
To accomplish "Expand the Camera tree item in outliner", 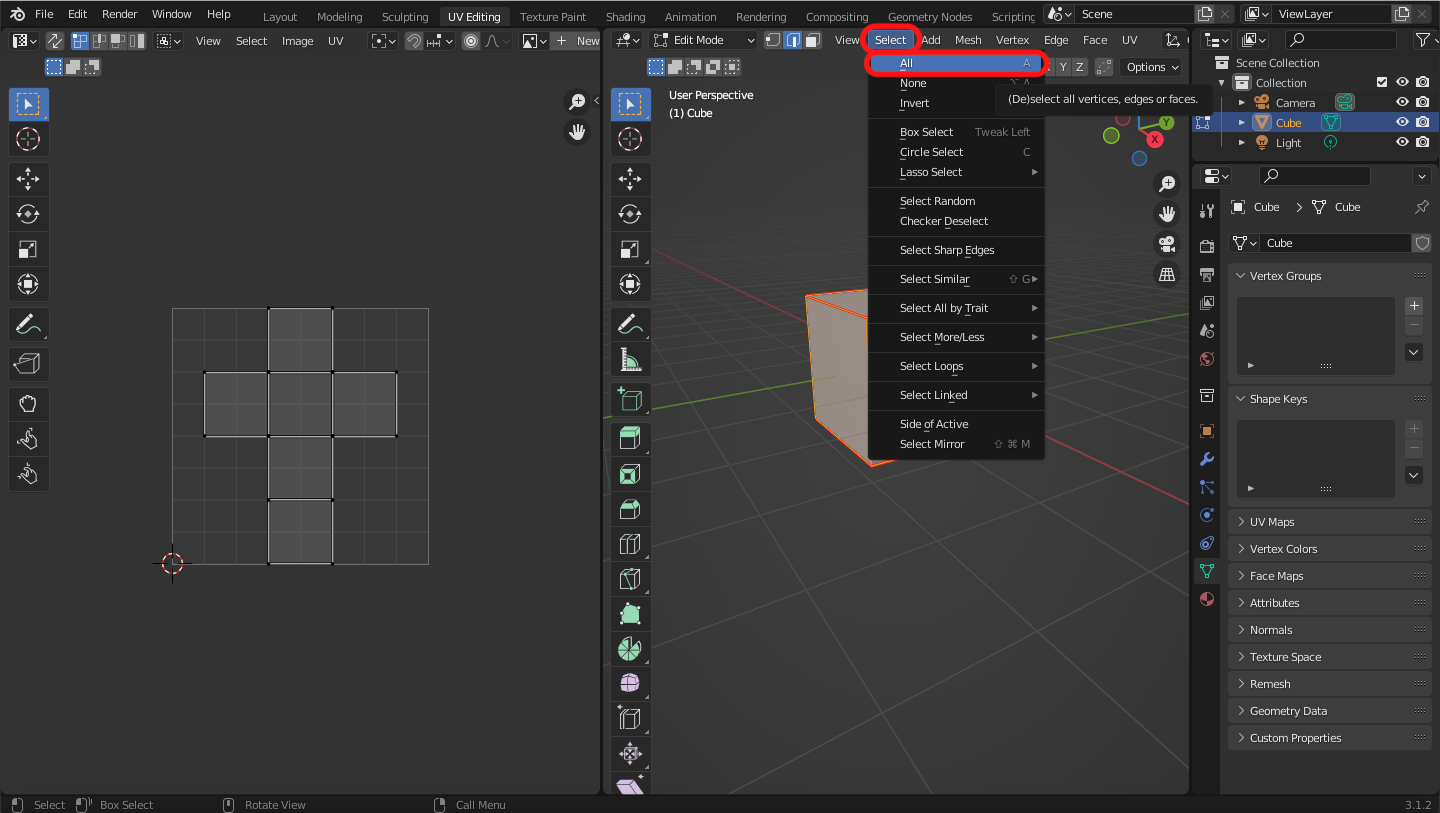I will (x=1242, y=103).
